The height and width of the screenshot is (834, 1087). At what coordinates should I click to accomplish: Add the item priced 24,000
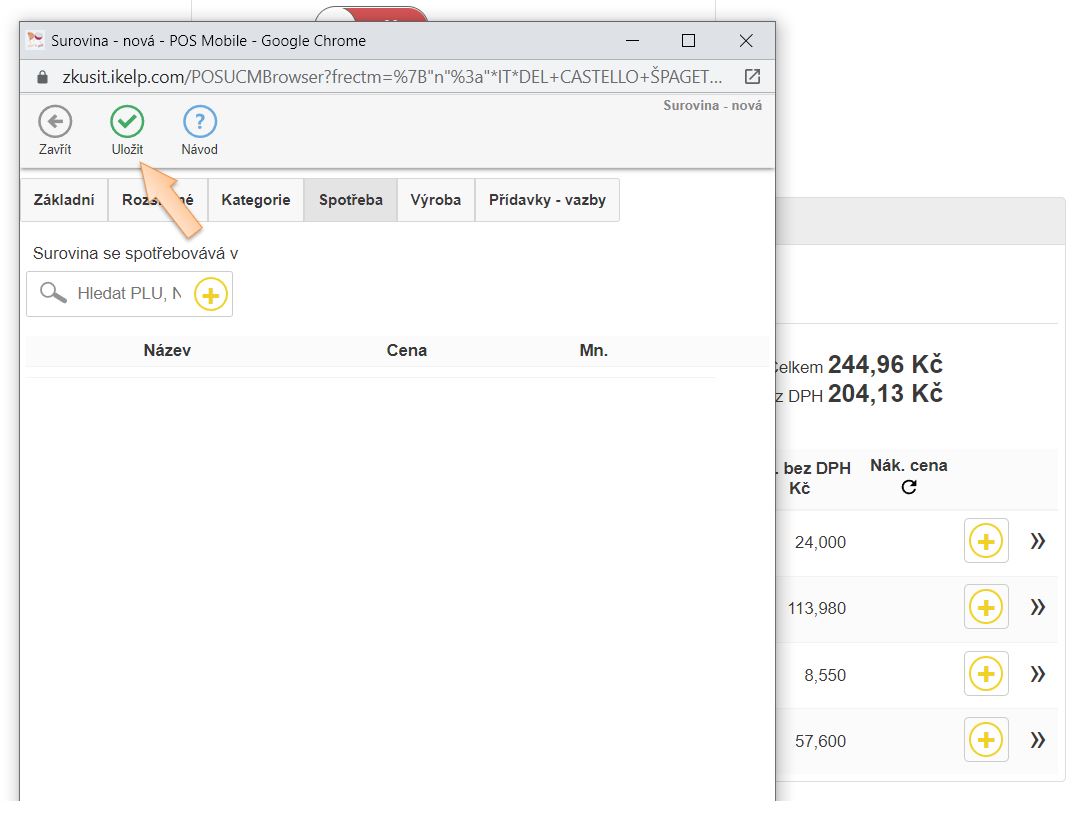coord(986,541)
